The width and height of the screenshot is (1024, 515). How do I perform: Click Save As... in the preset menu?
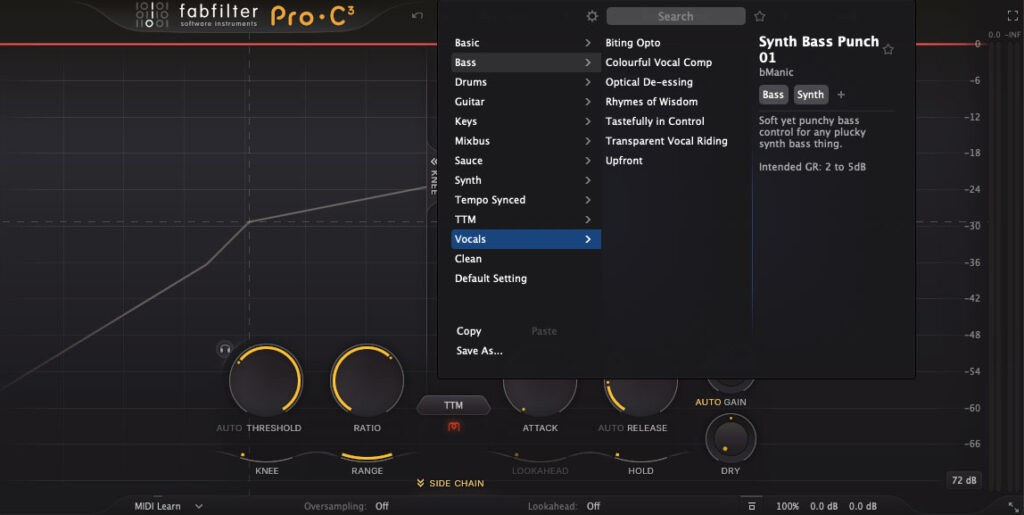(479, 351)
